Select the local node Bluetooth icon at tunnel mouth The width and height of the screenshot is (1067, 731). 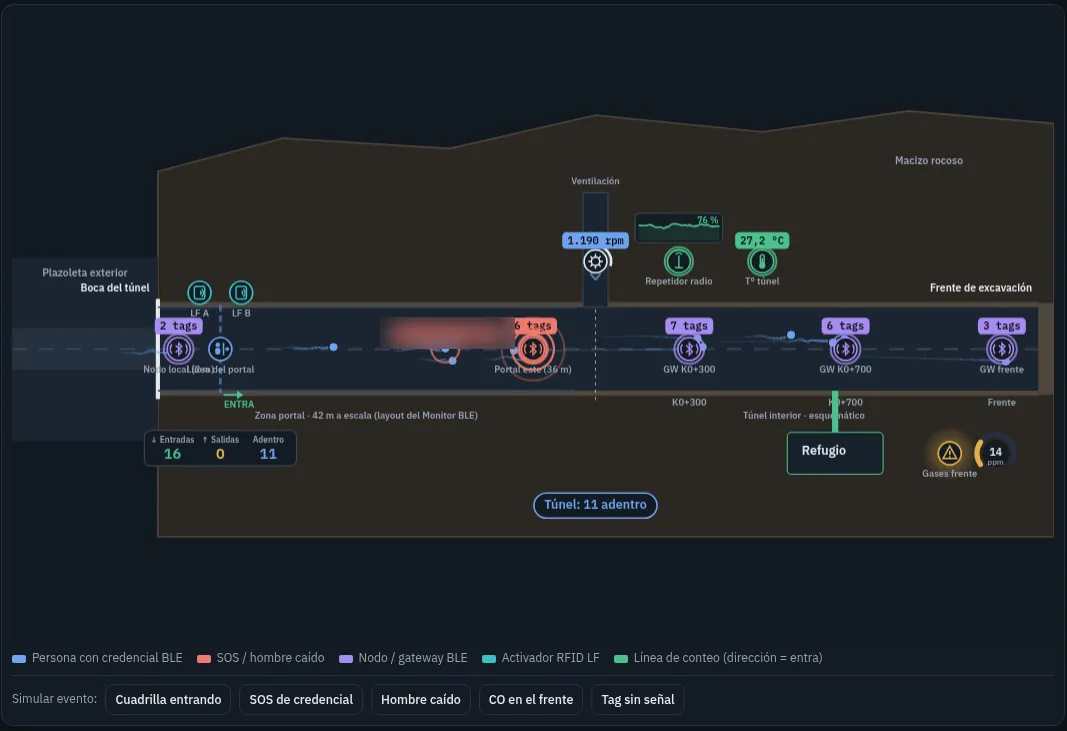coord(179,349)
